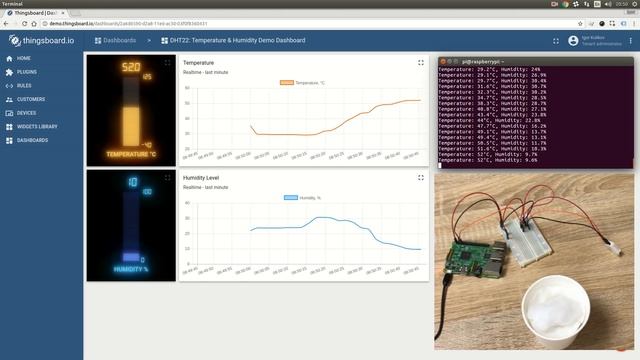Open Dashboards in the sidebar
The image size is (640, 360).
click(x=41, y=140)
